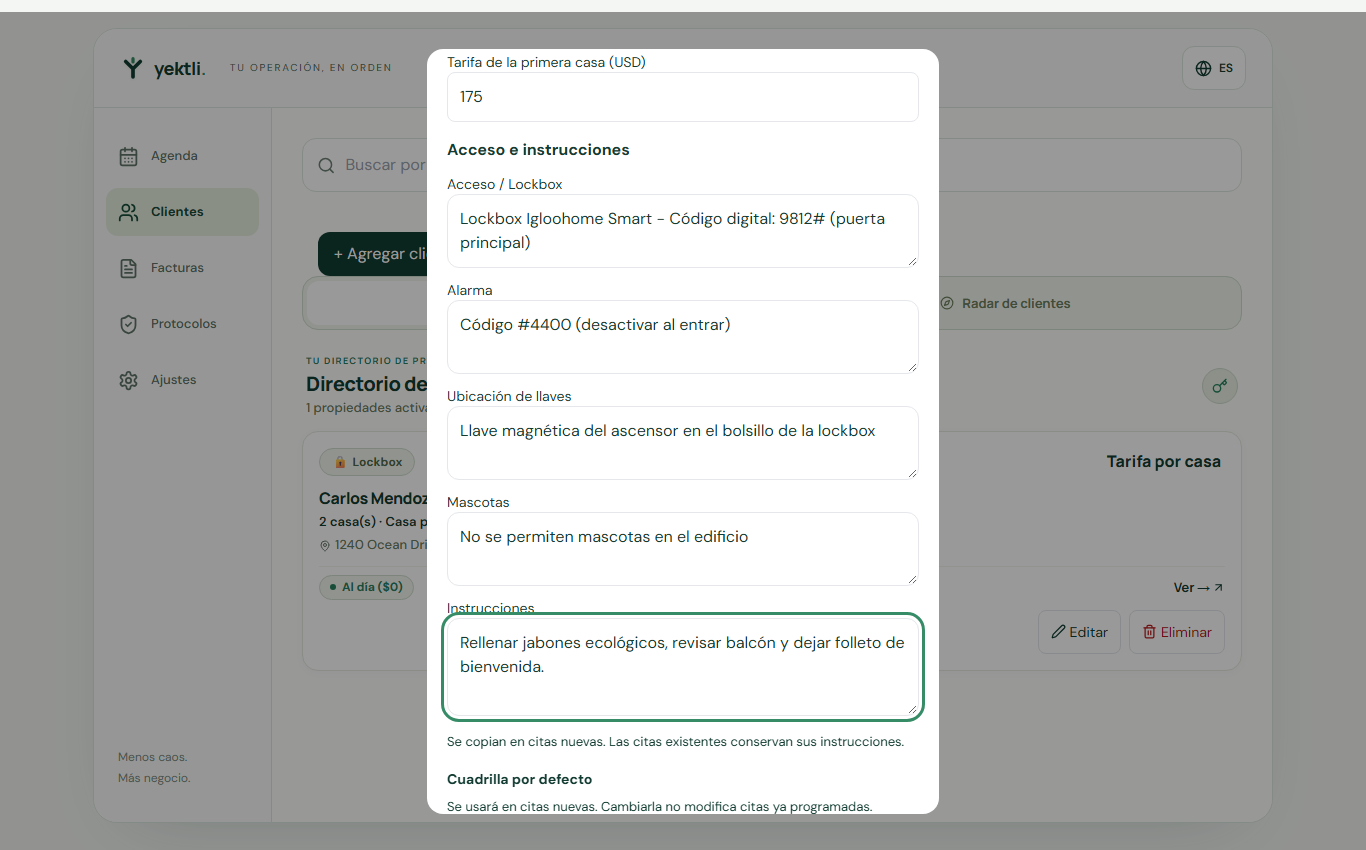Click the 'Cuadrilla por defecto' heading
1366x850 pixels.
pos(520,779)
